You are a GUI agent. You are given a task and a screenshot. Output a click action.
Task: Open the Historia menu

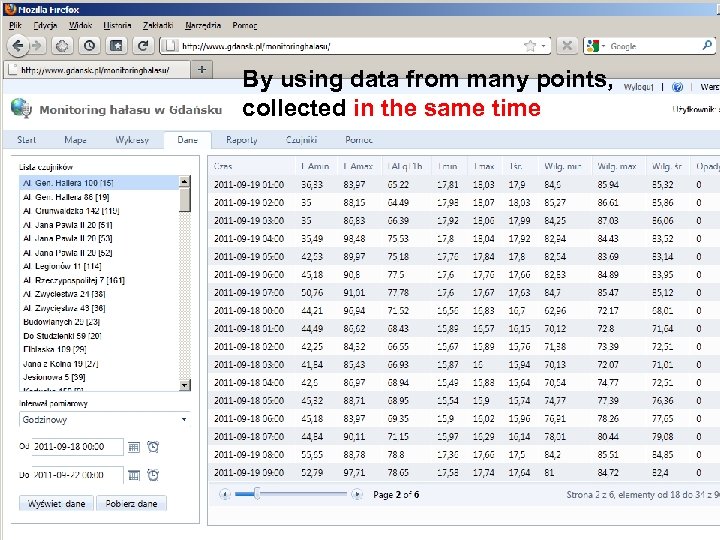coord(117,25)
